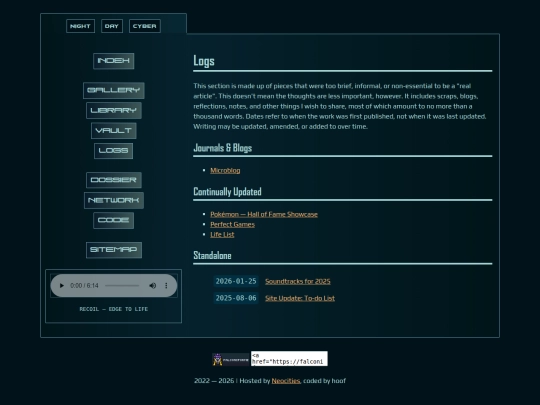Click the audio progress slider
The width and height of the screenshot is (540, 405).
(122, 285)
